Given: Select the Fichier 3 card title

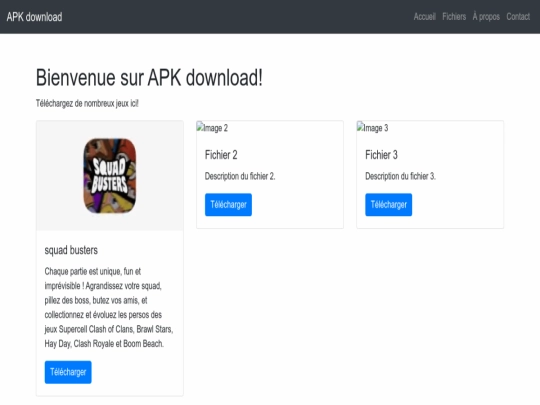Looking at the screenshot, I should (381, 155).
